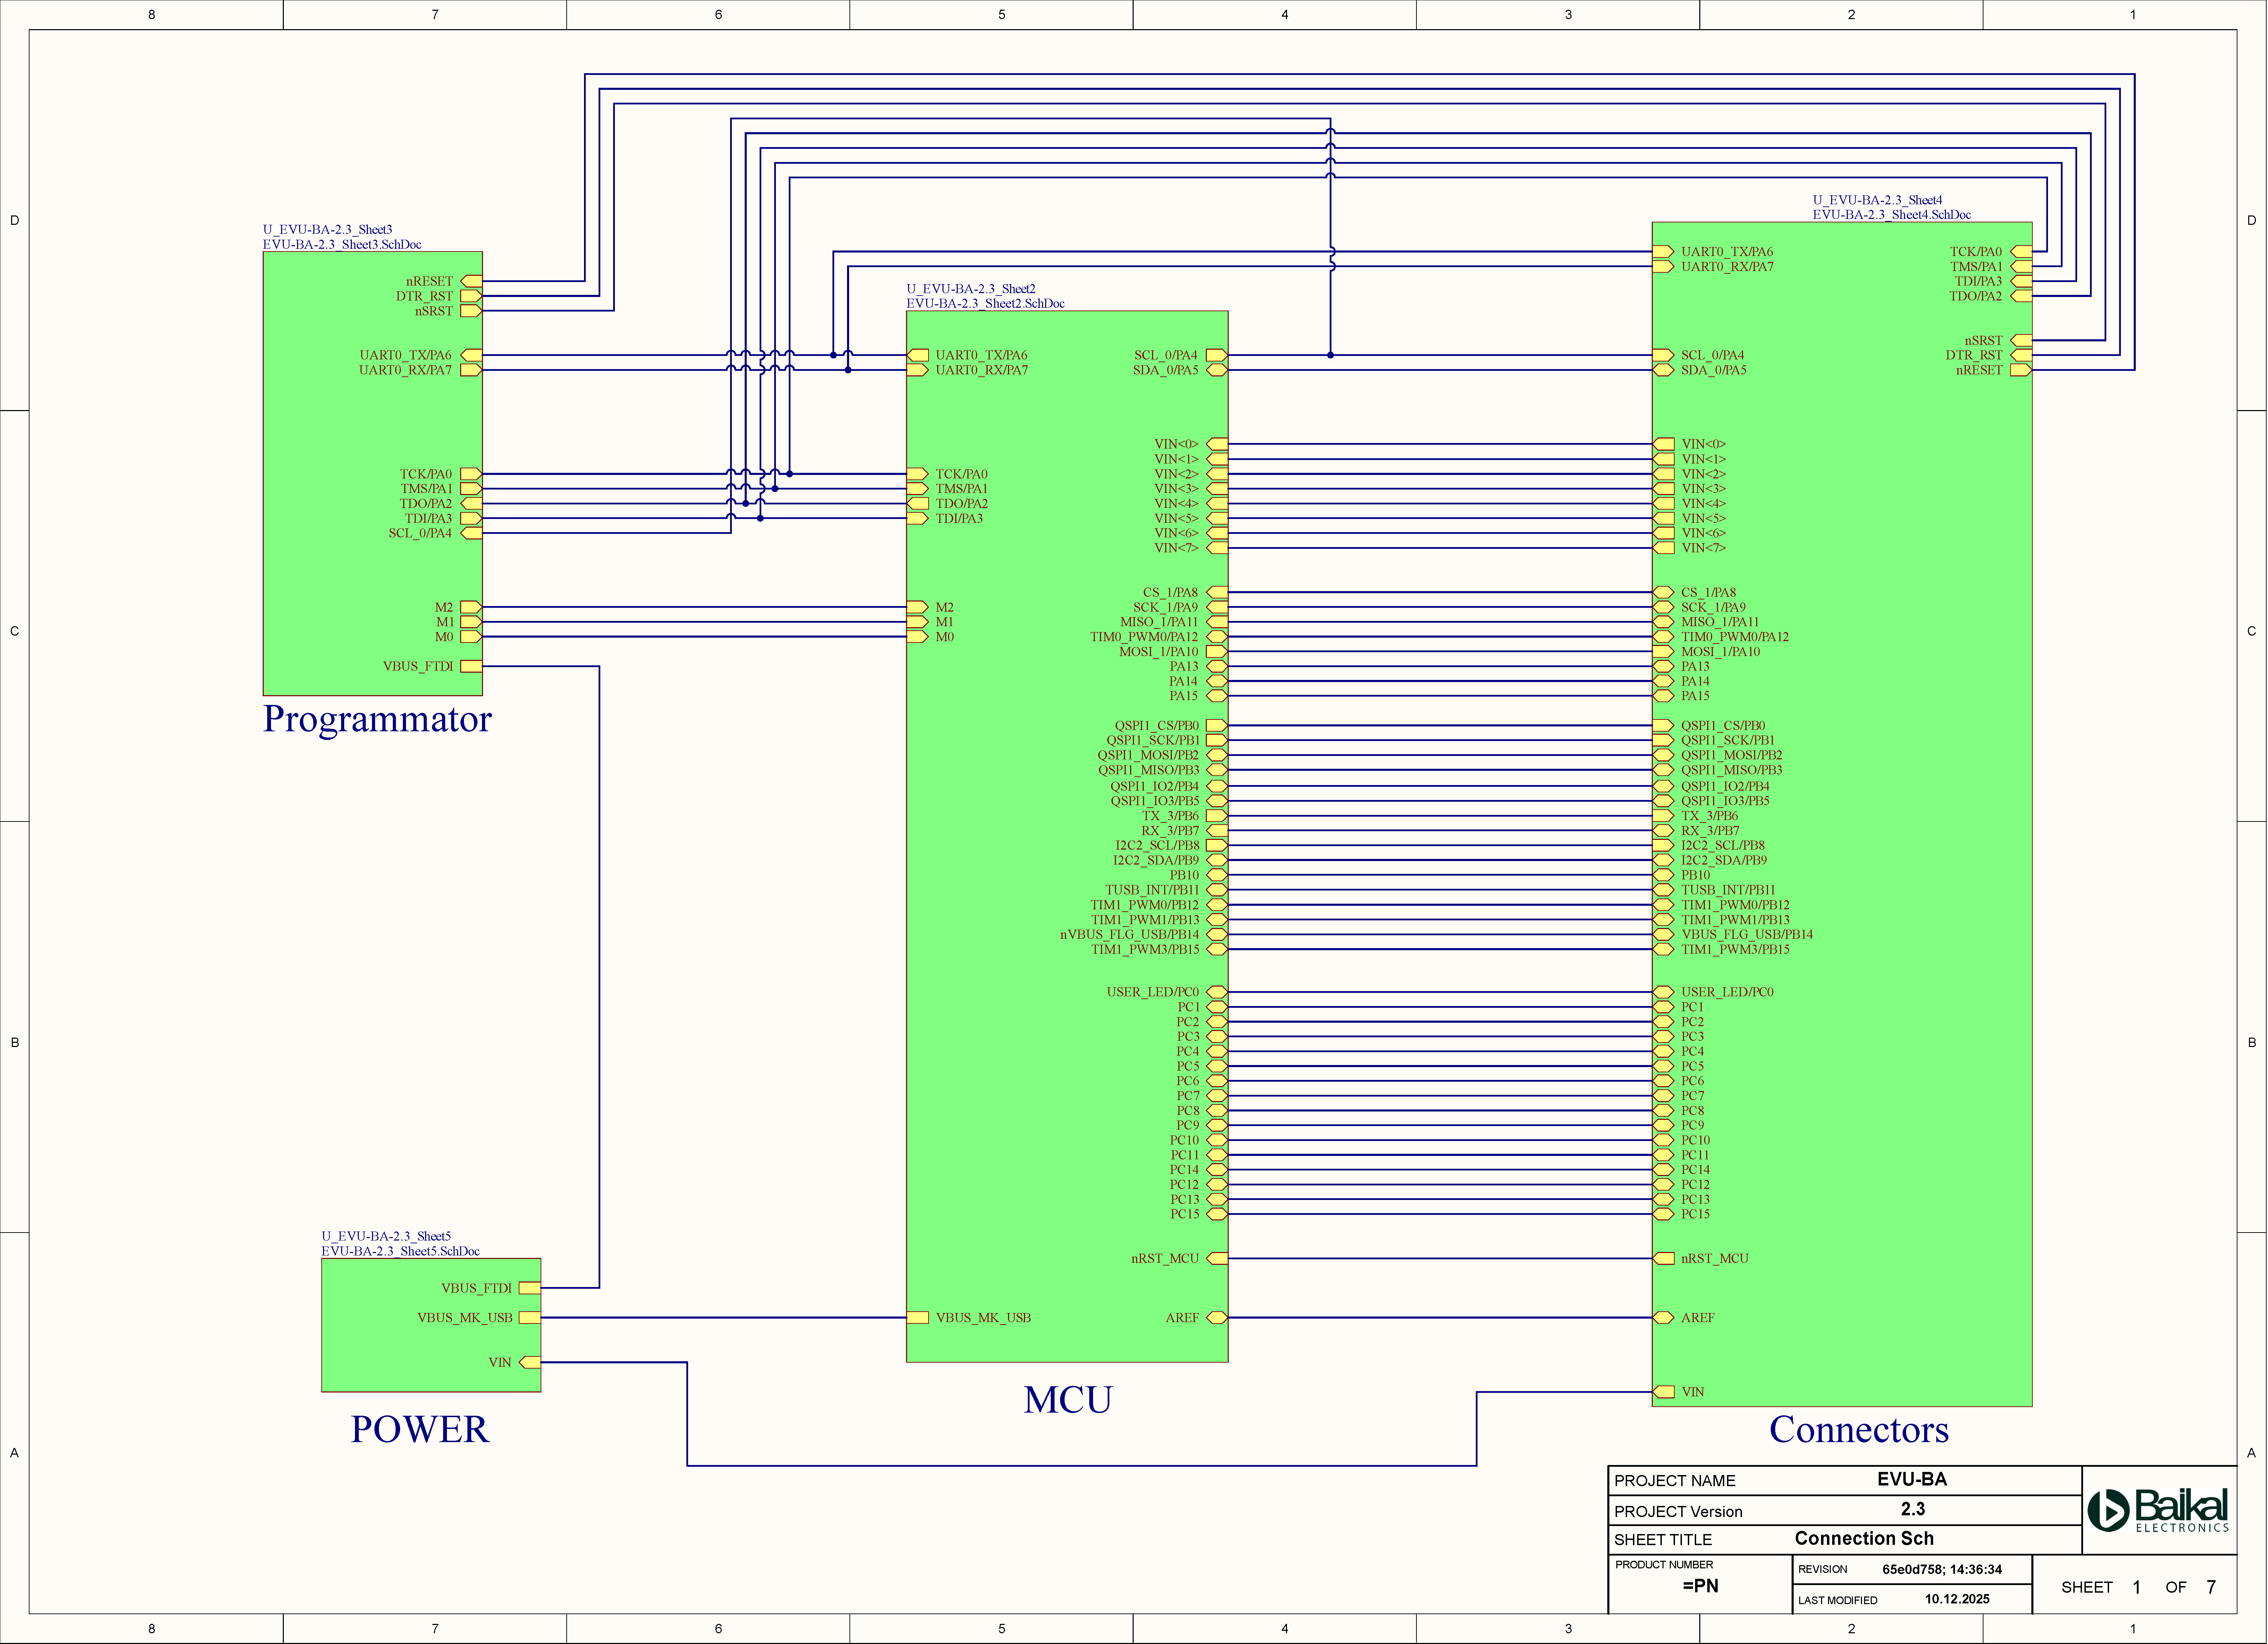Image resolution: width=2268 pixels, height=1644 pixels.
Task: Select the TCK/PA0 label on Connectors
Action: [x=1976, y=252]
